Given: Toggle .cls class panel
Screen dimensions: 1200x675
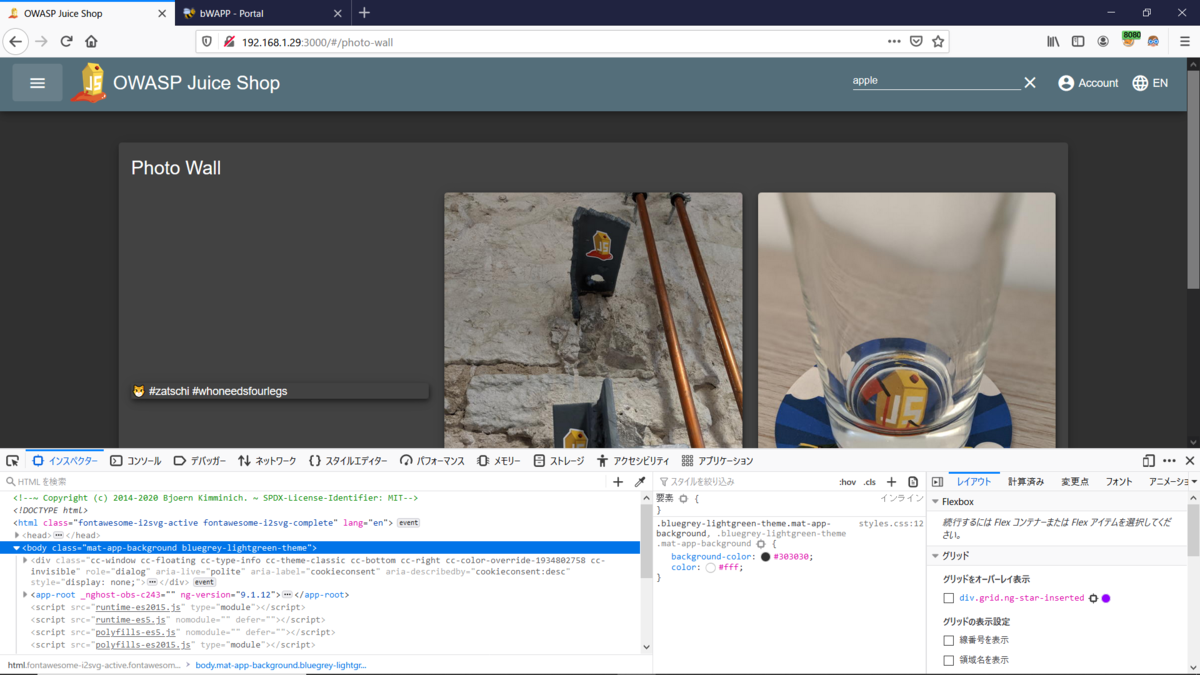Looking at the screenshot, I should (870, 482).
